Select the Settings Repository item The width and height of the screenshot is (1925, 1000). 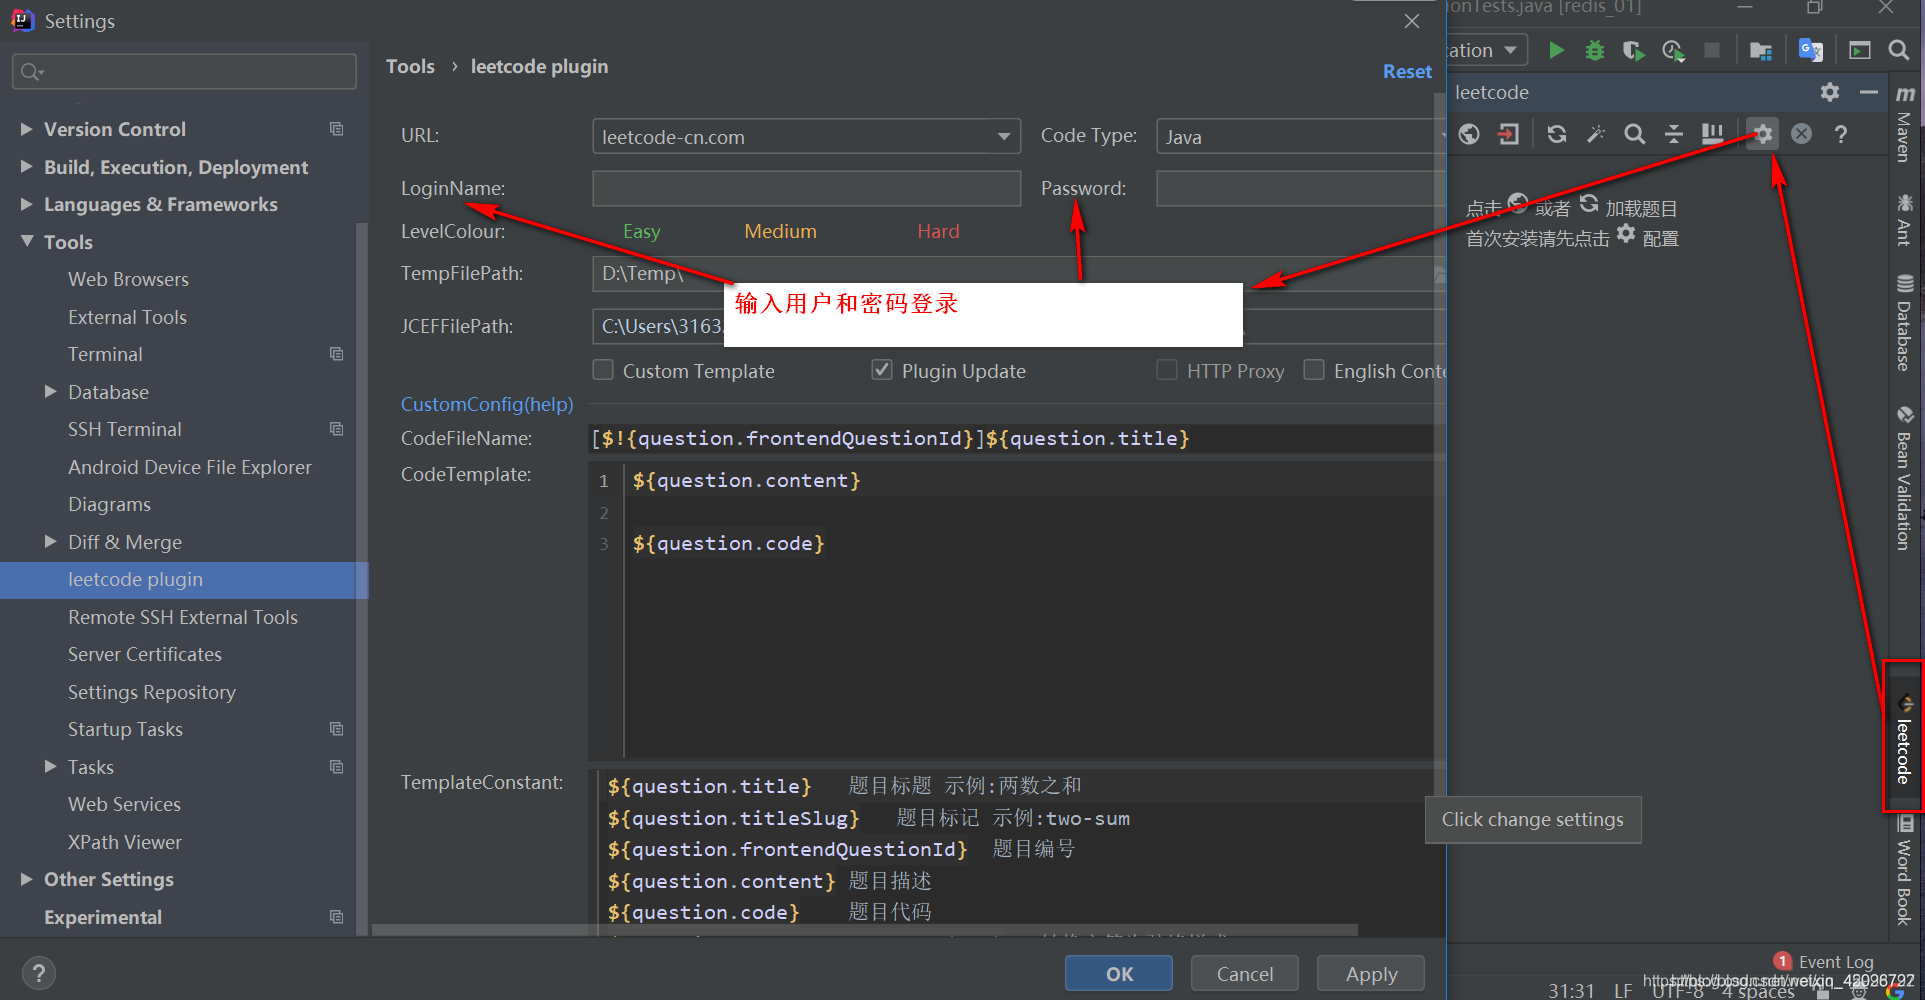point(152,692)
